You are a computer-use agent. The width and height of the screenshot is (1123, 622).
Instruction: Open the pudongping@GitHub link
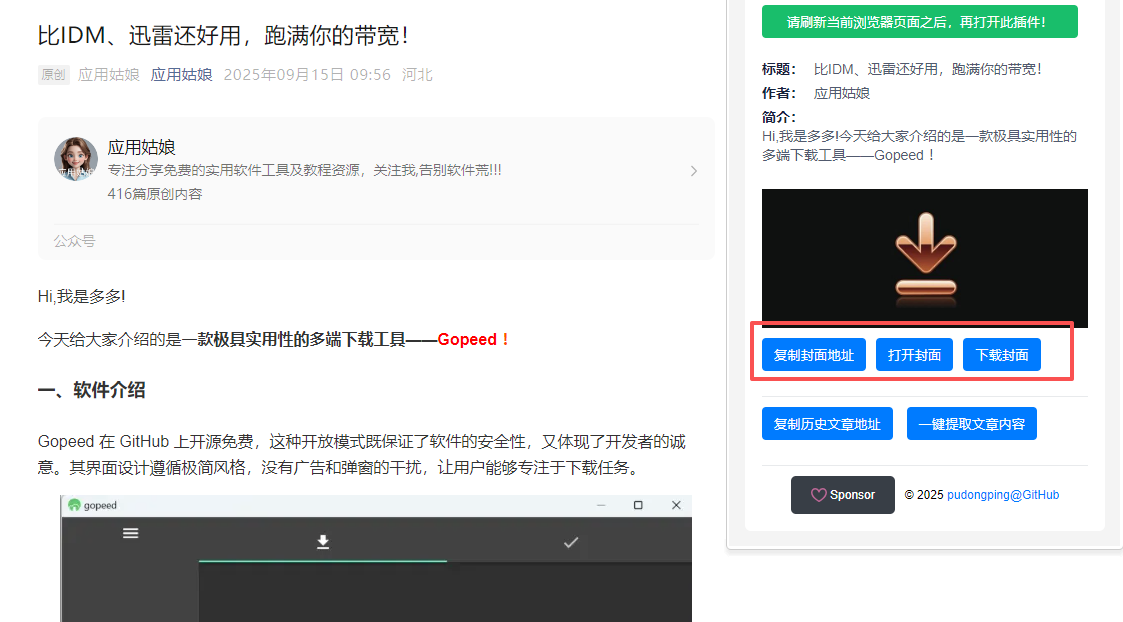coord(1002,495)
